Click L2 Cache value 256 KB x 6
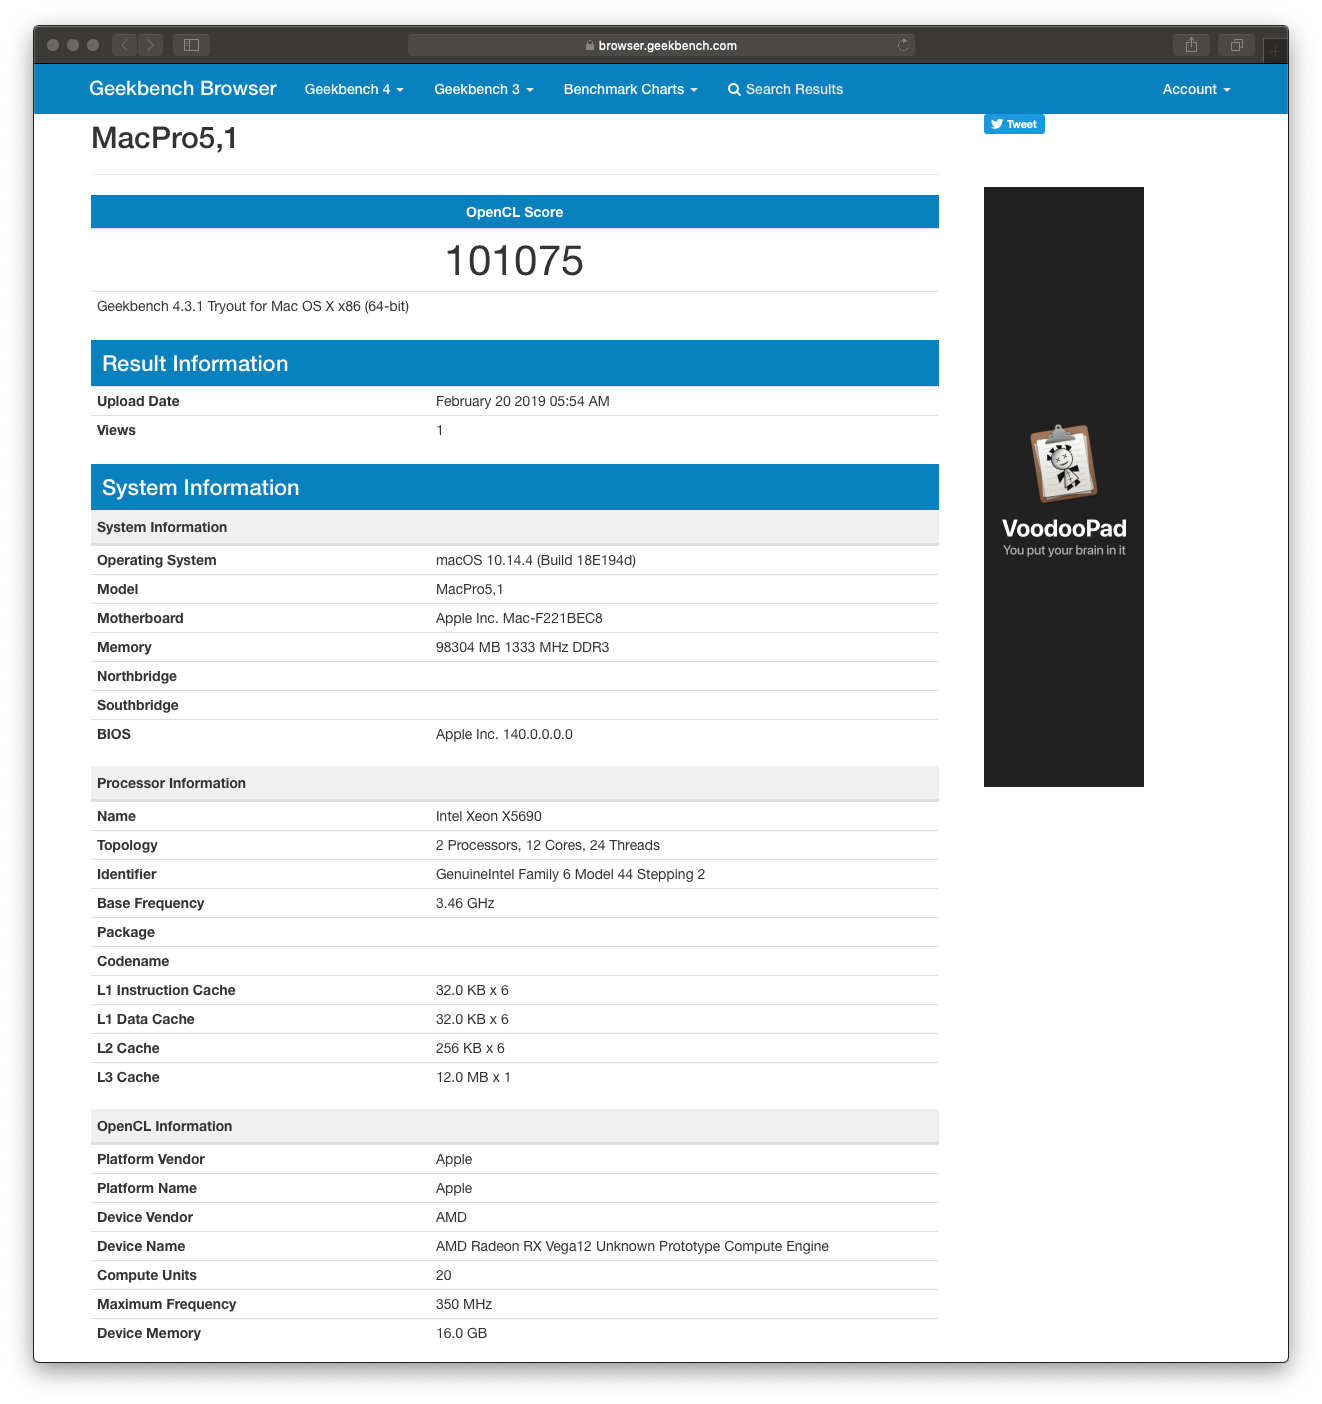Image resolution: width=1322 pixels, height=1404 pixels. click(x=470, y=1048)
